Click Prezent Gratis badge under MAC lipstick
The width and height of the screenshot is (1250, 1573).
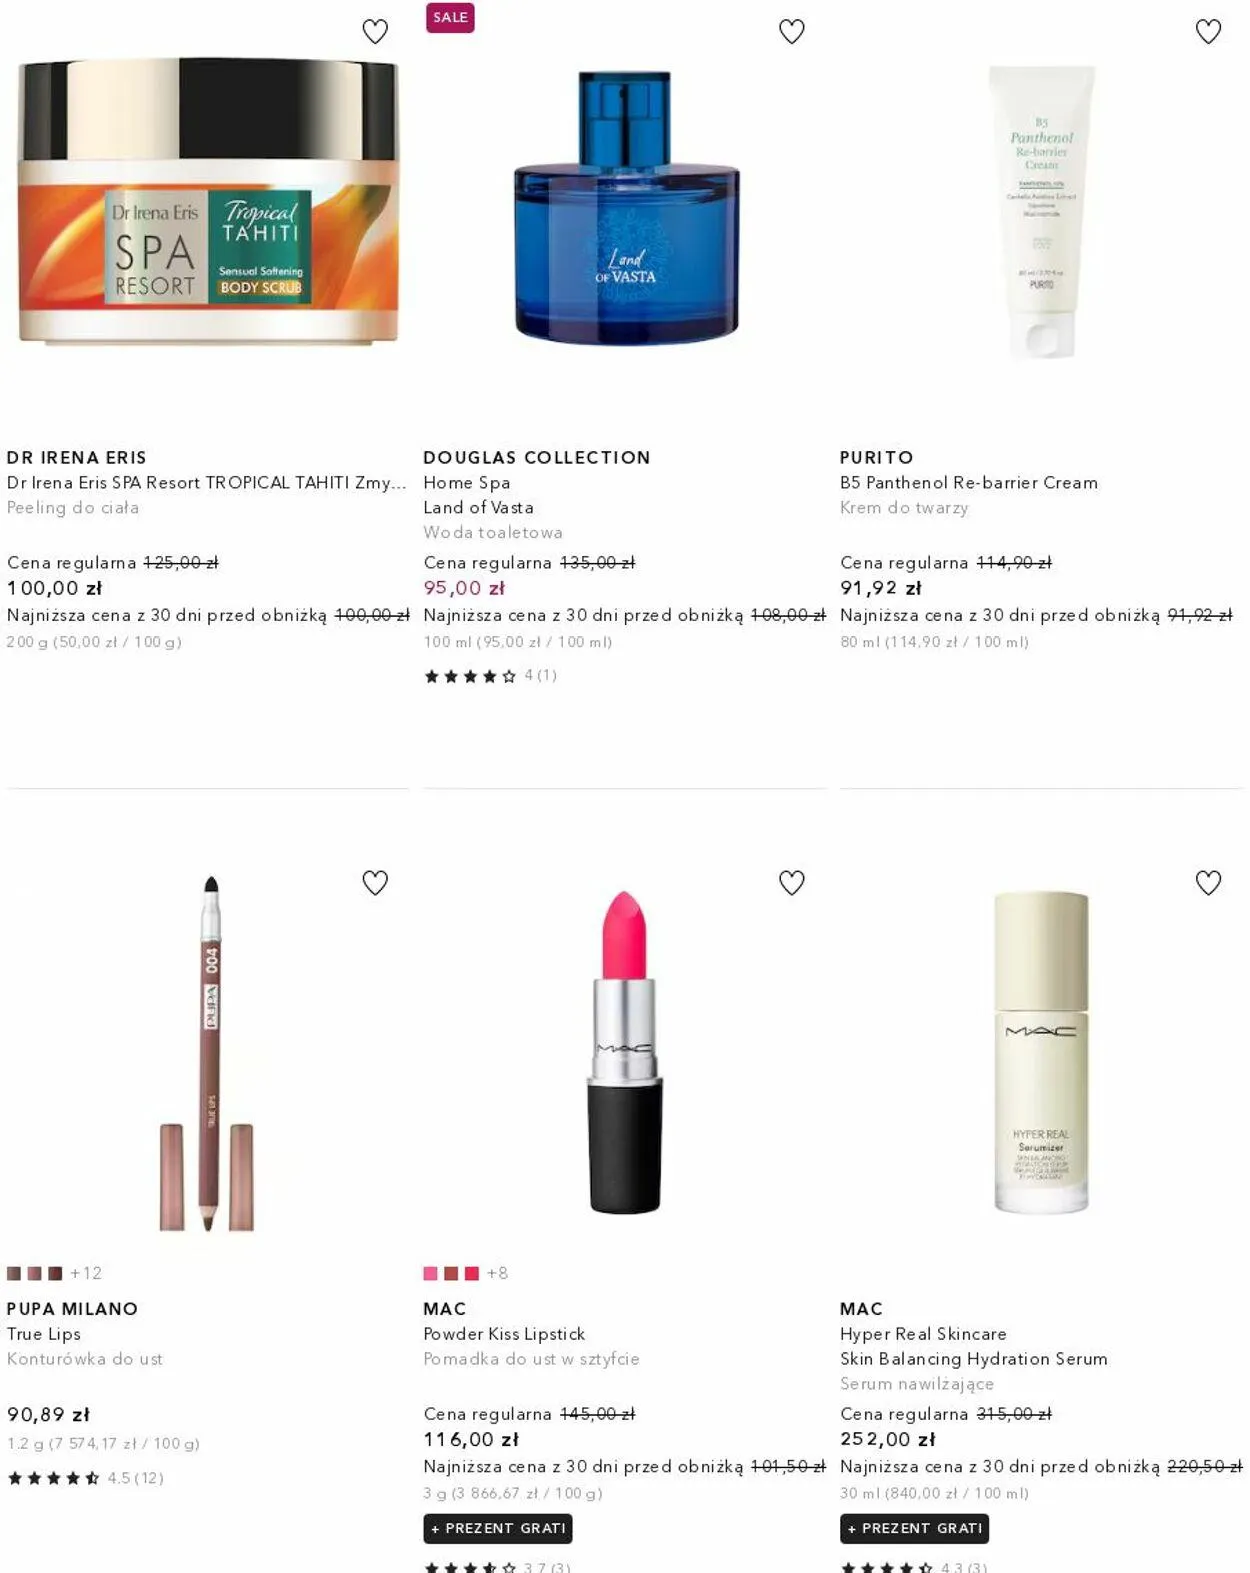tap(498, 1528)
